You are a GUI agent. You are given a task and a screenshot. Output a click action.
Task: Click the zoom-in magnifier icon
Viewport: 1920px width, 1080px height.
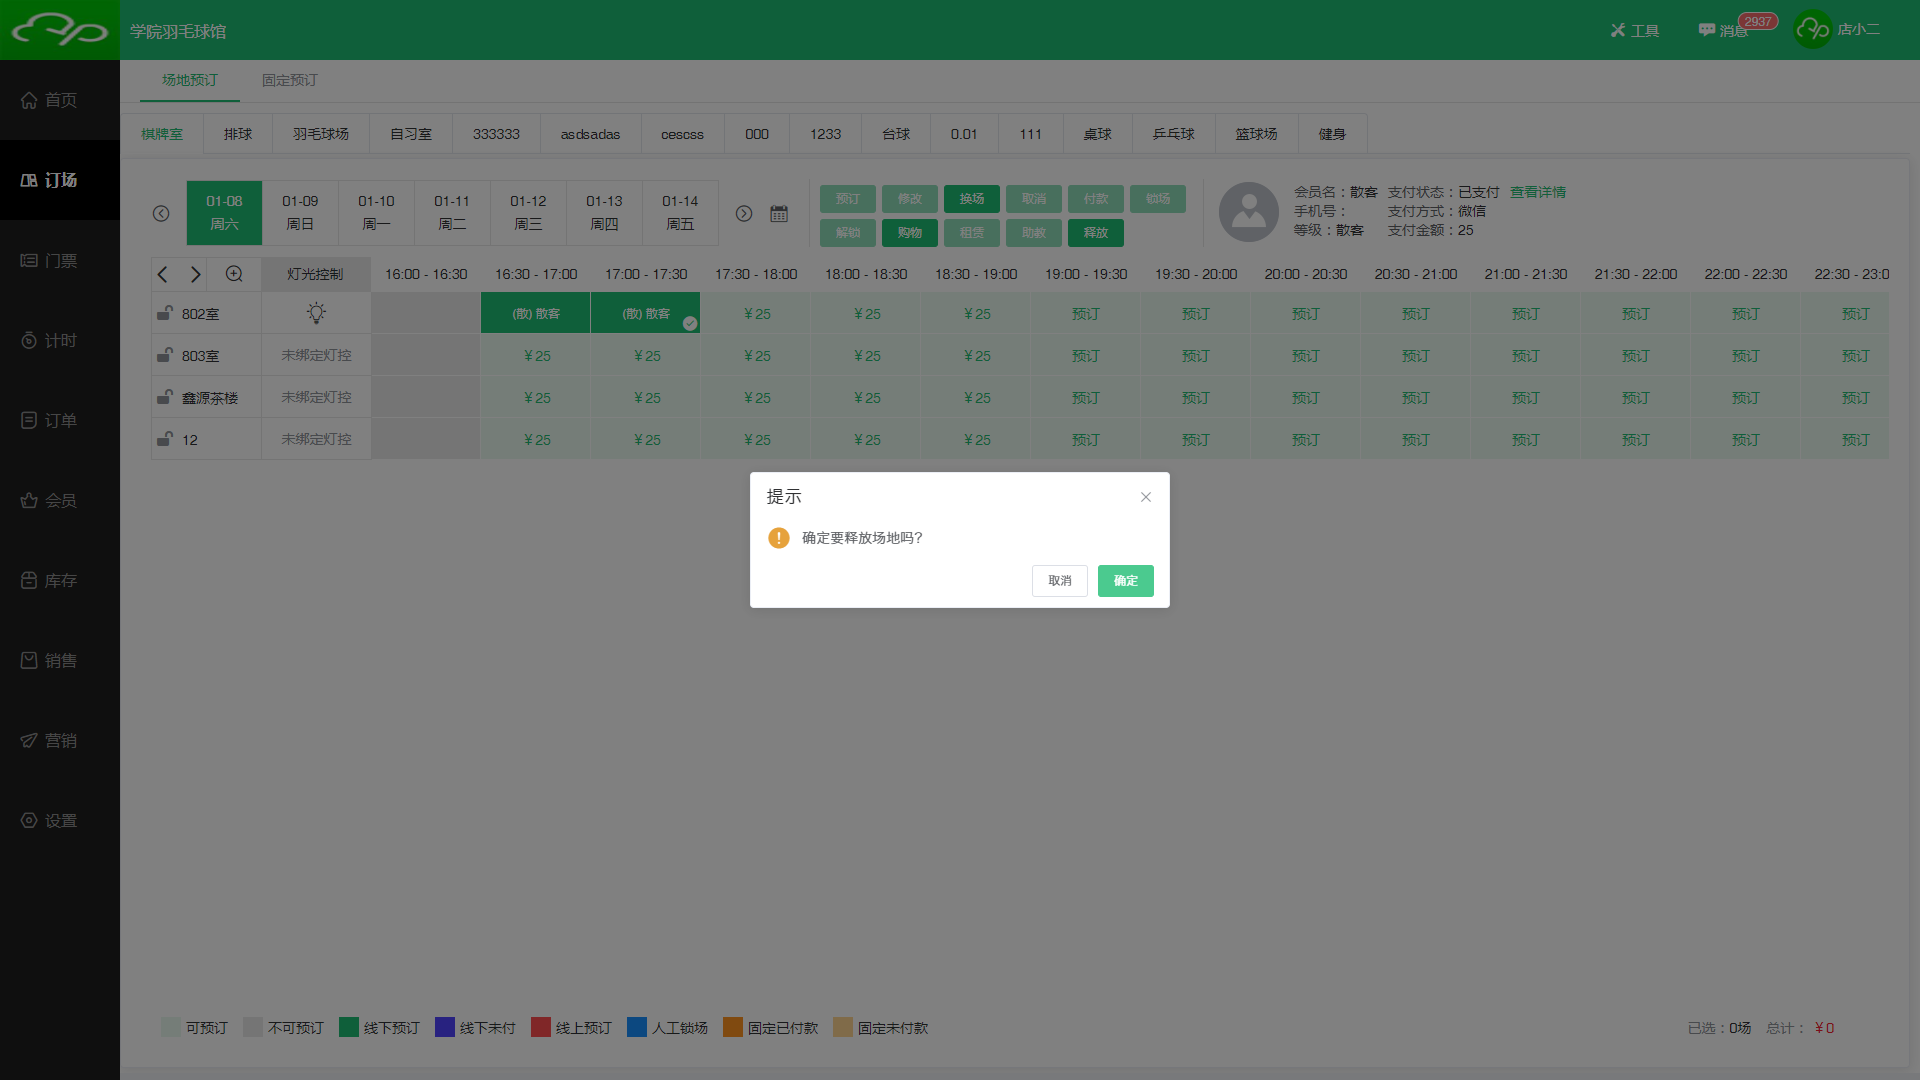pyautogui.click(x=234, y=274)
